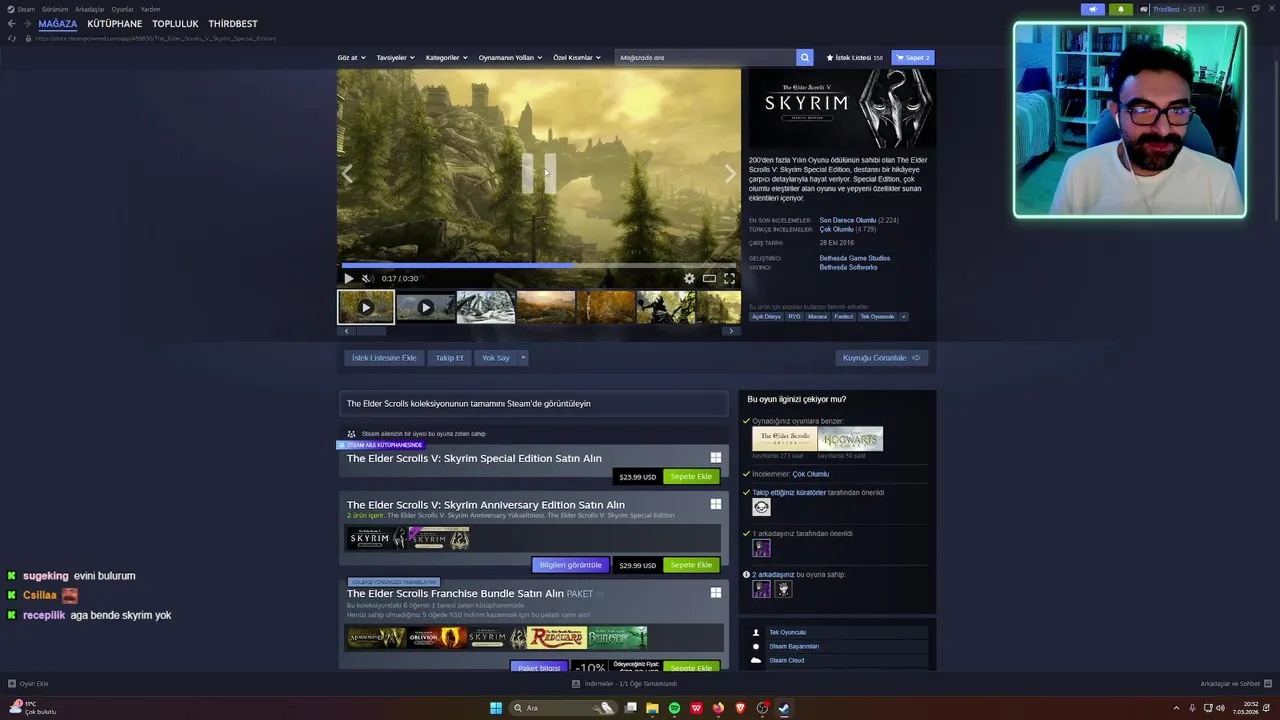Screen dimensions: 1280x720
Task: Open the TOPLULUK tab
Action: point(175,24)
